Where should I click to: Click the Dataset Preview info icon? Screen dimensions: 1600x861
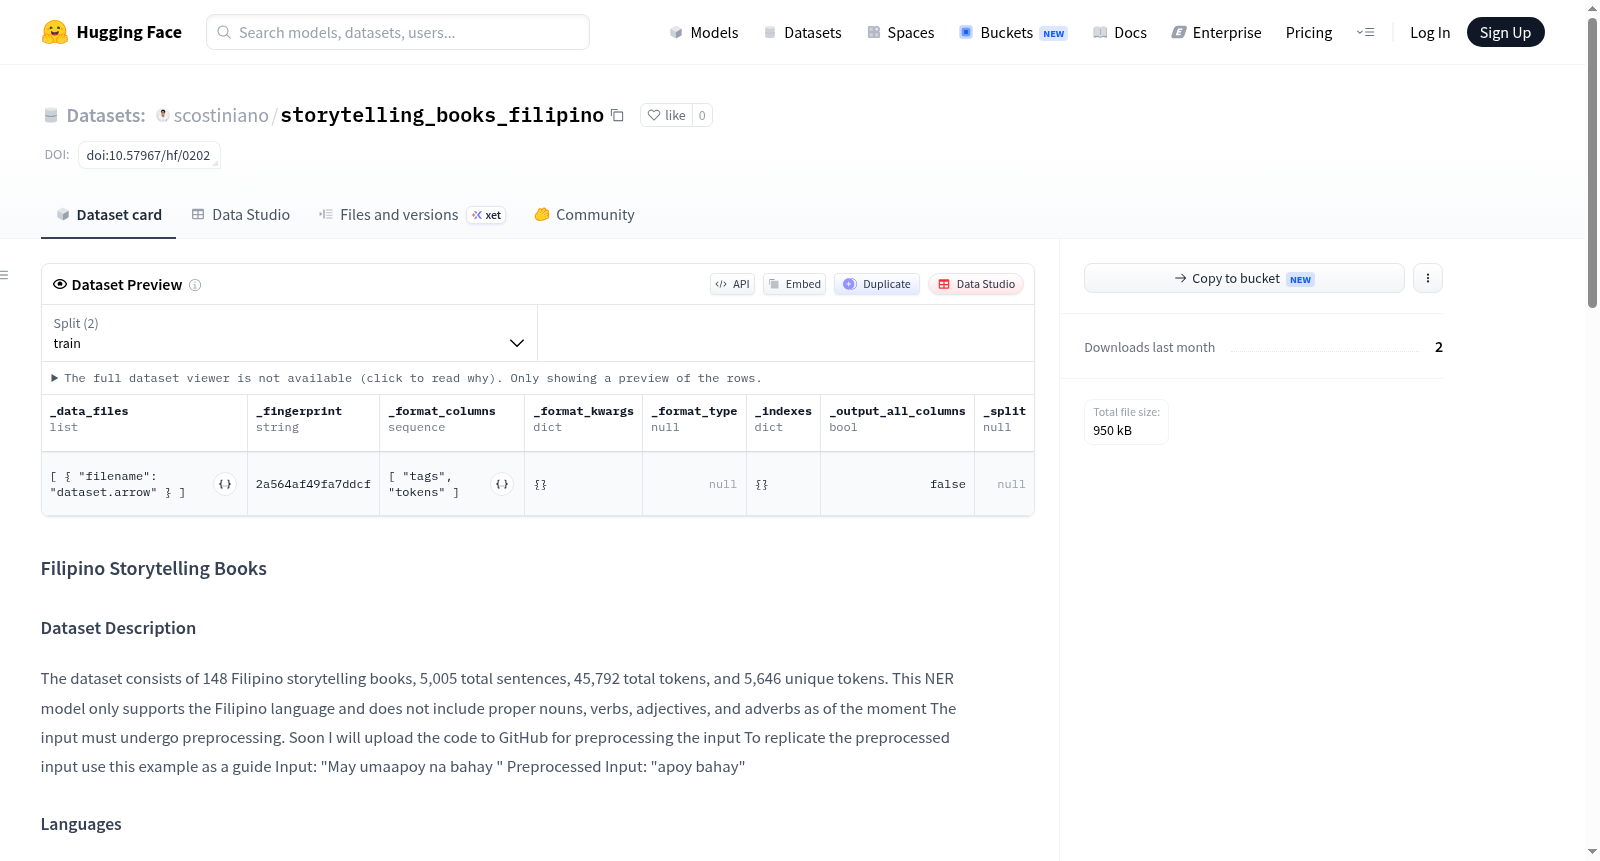[x=195, y=285]
